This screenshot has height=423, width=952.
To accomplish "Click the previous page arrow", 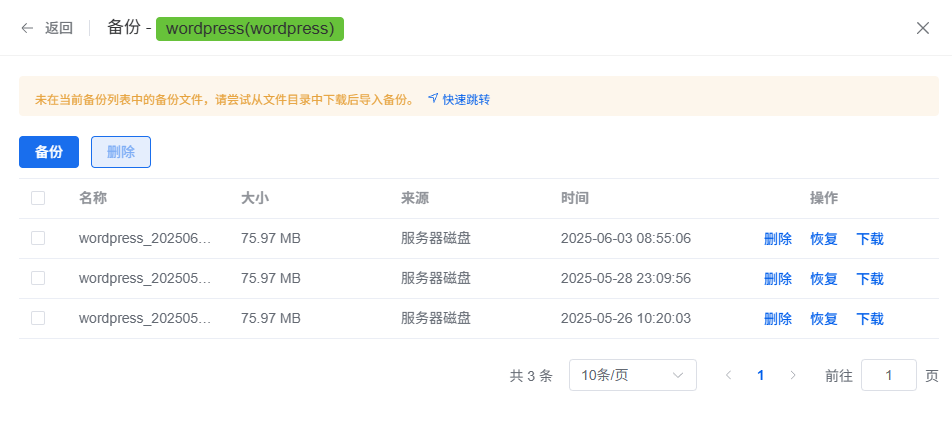I will click(x=729, y=375).
